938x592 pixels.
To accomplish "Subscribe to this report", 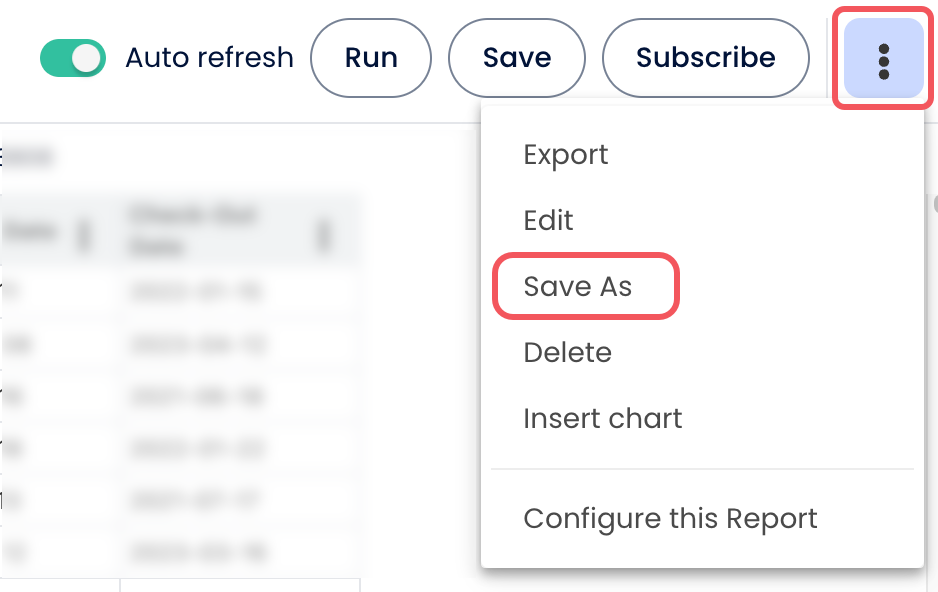I will coord(705,58).
